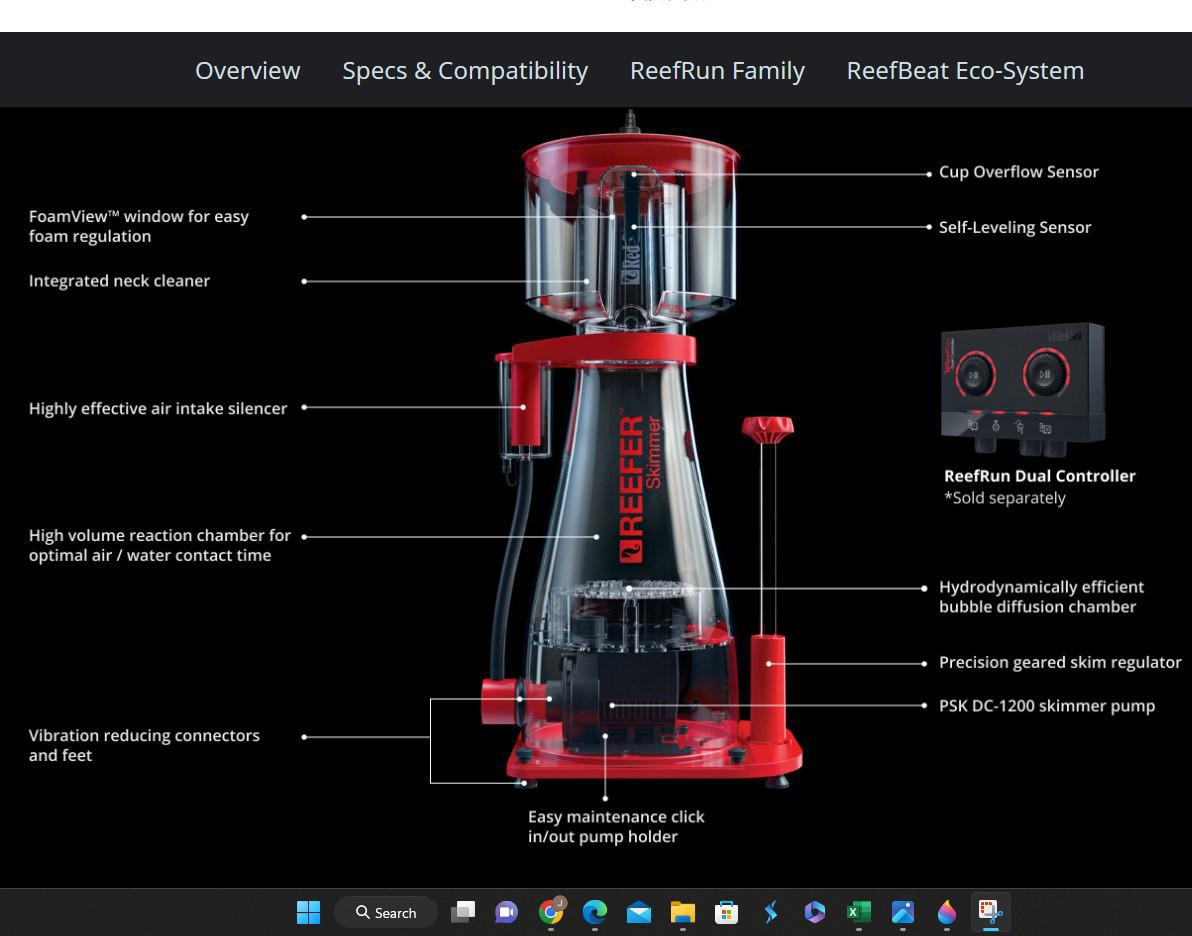The image size is (1192, 936).
Task: Switch to Google Chrome in the taskbar
Action: coord(551,912)
